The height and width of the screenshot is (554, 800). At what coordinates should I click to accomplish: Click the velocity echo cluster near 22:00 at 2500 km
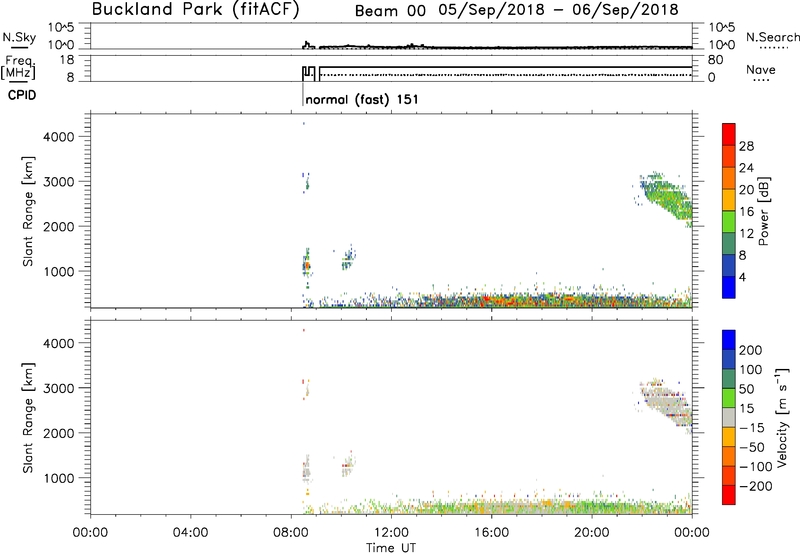point(666,406)
